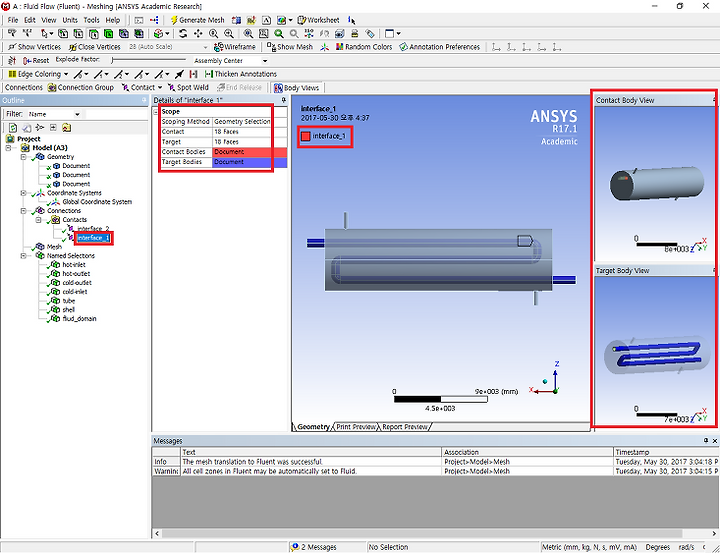
Task: Click the green magnifier Magnifier Window icon
Action: 279,34
